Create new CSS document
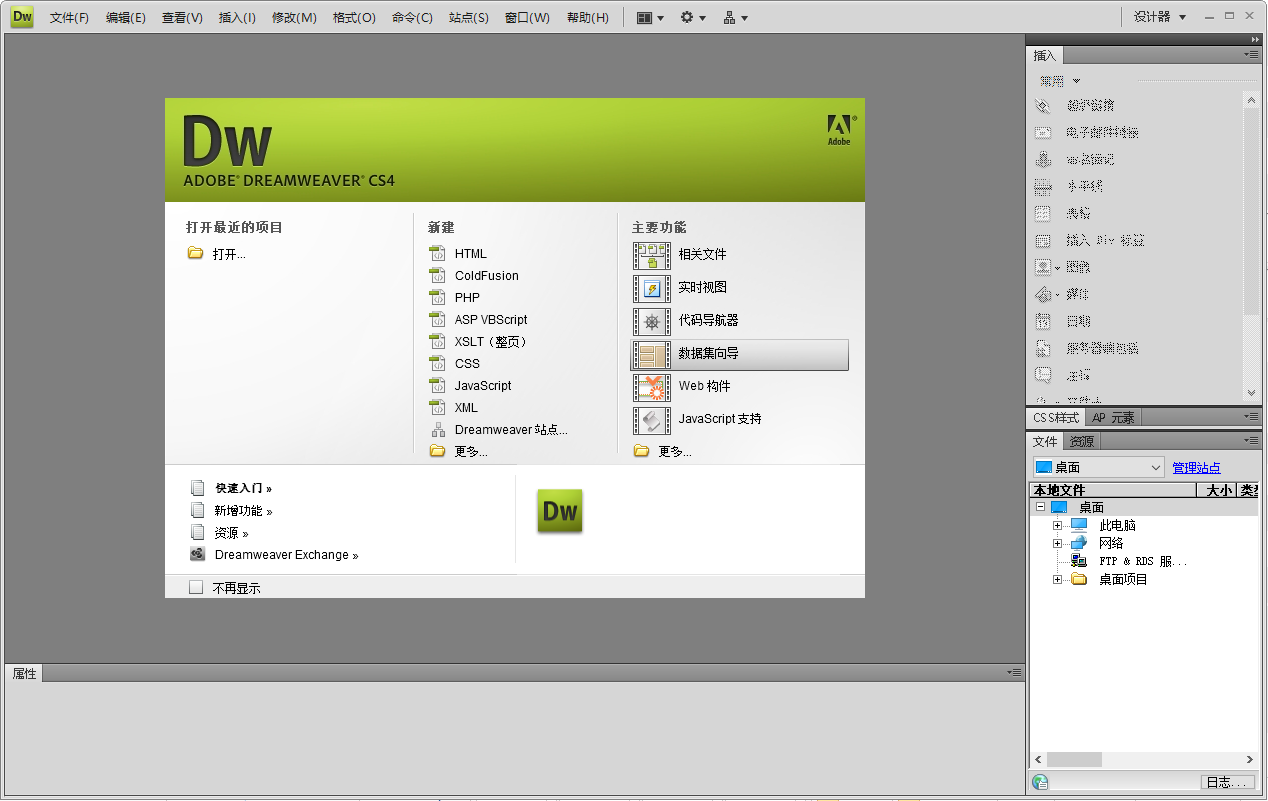Viewport: 1268px width, 801px height. [x=467, y=364]
